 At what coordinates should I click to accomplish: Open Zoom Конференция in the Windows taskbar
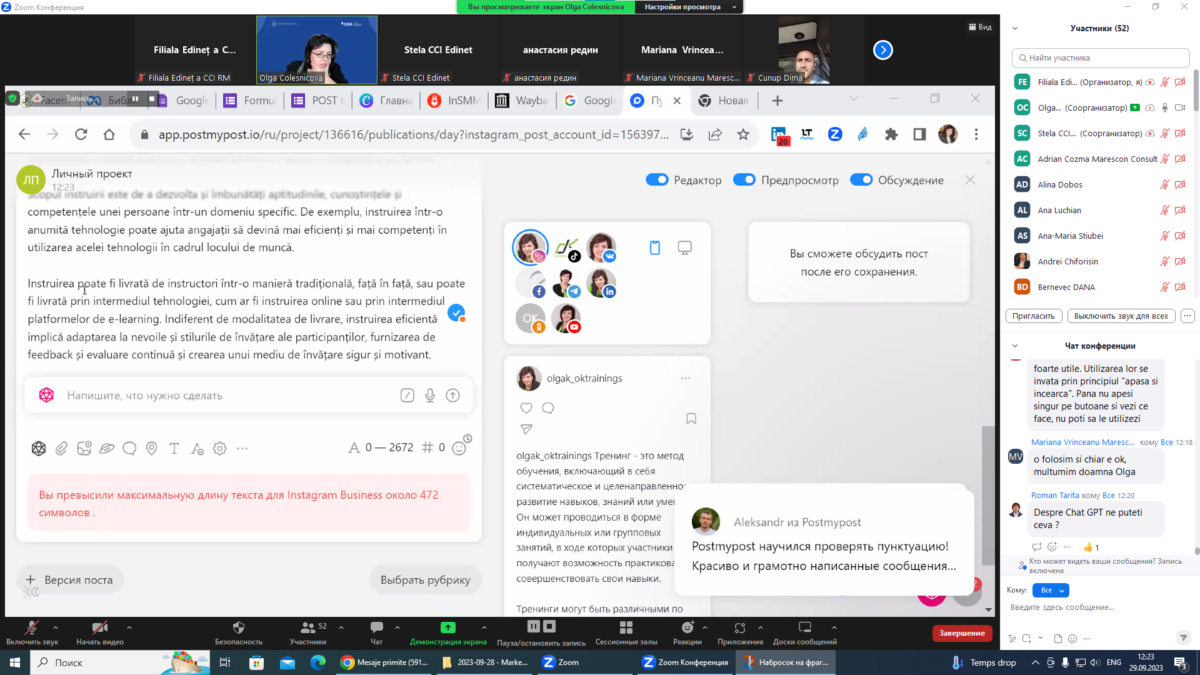[x=686, y=662]
